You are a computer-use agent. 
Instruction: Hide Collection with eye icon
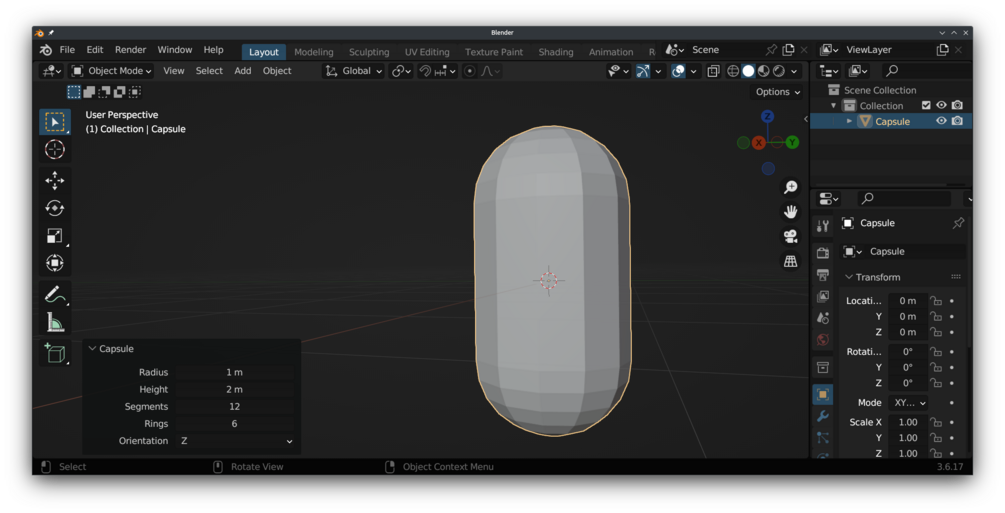pyautogui.click(x=941, y=105)
